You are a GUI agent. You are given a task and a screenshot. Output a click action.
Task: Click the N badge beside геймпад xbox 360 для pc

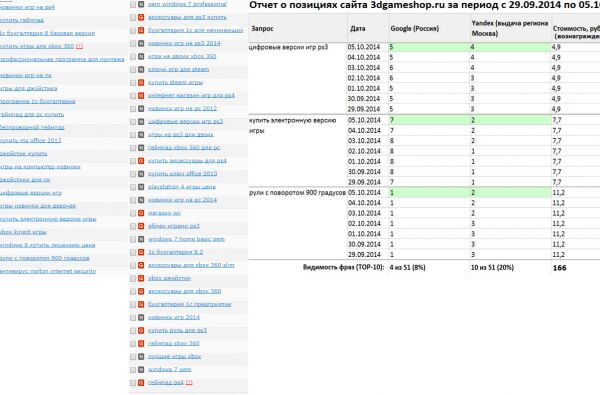coord(141,148)
